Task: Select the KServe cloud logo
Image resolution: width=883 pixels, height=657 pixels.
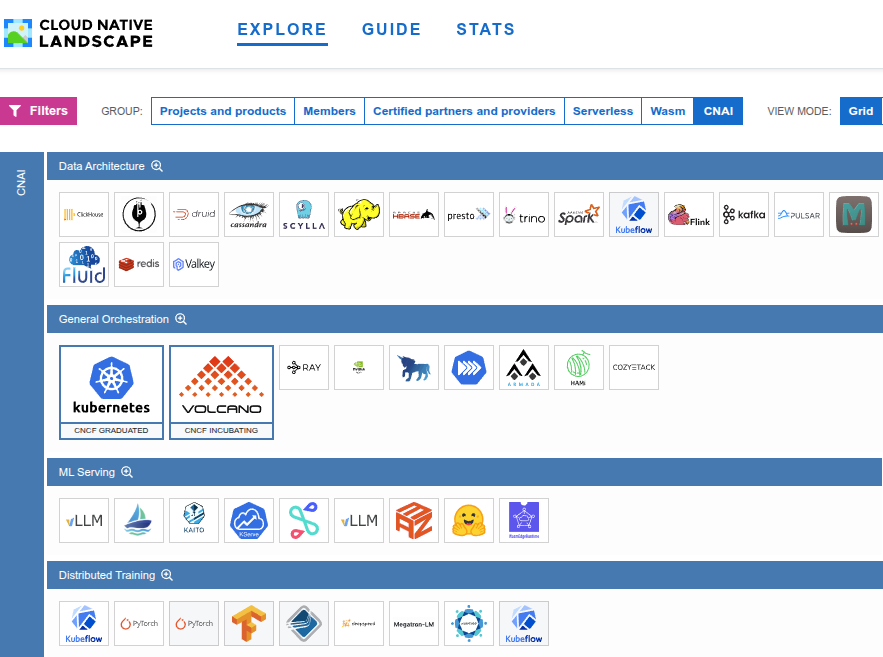Action: 249,521
